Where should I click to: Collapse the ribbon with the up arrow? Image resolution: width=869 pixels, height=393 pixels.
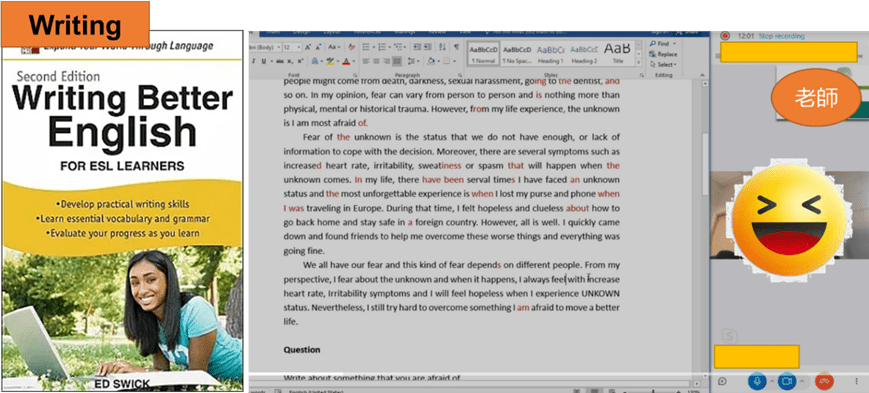(702, 75)
